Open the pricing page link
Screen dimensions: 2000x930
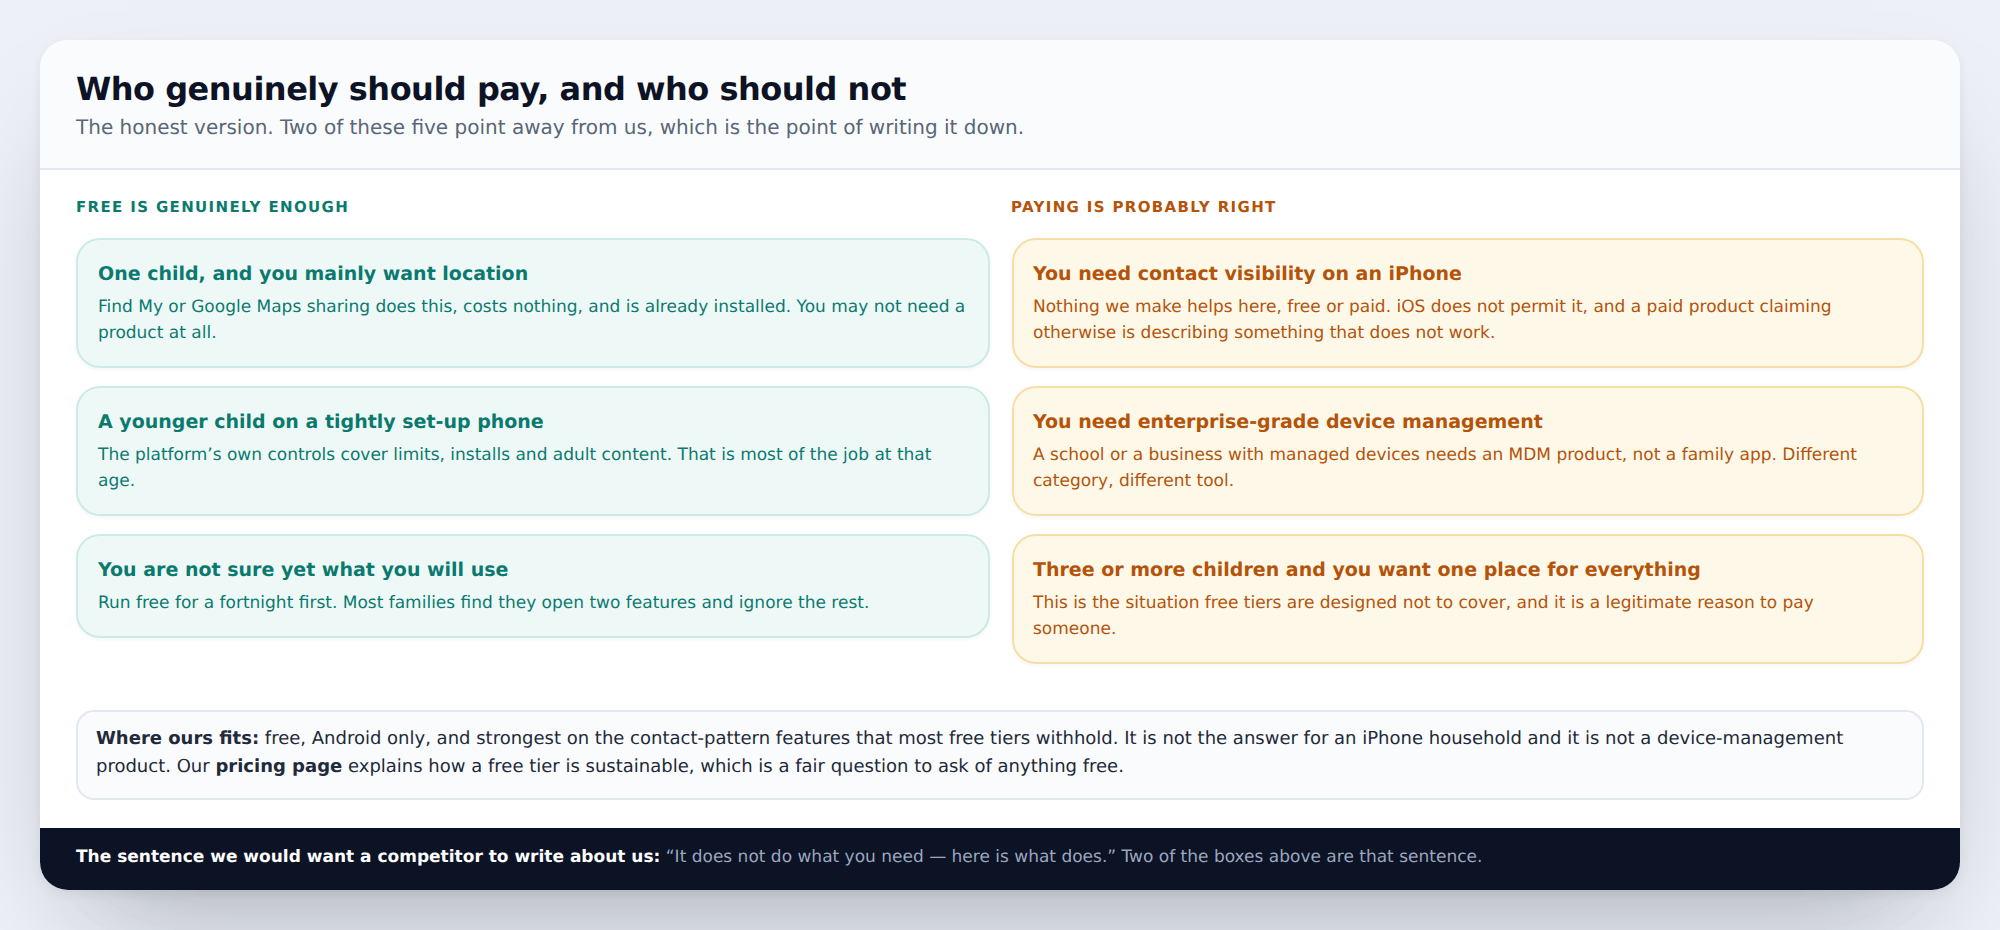pos(278,766)
